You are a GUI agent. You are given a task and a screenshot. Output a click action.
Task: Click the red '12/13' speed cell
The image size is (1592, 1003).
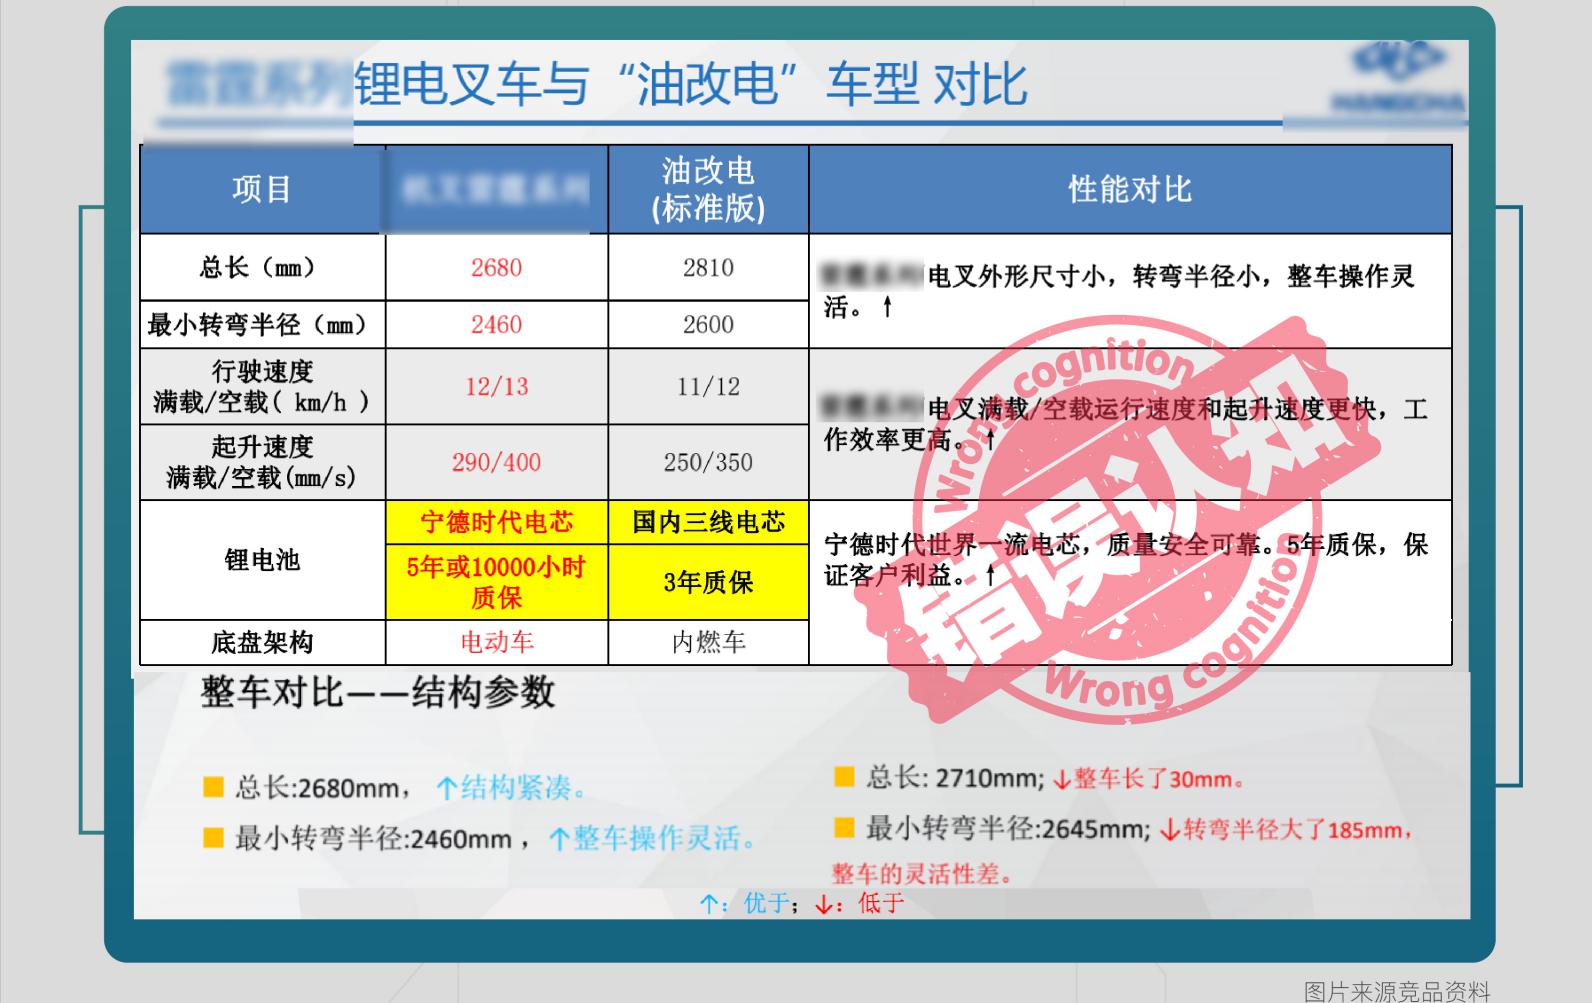pyautogui.click(x=497, y=386)
